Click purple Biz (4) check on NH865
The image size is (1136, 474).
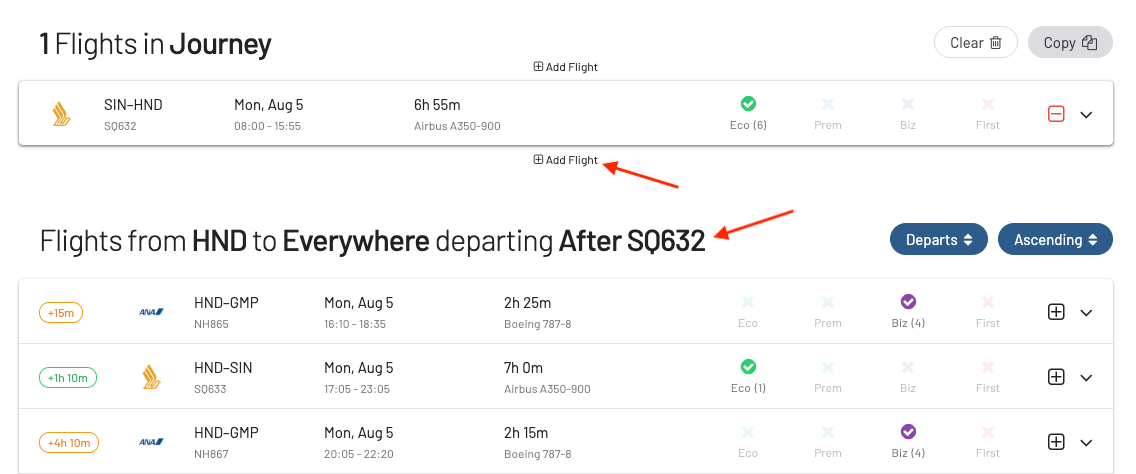[908, 302]
